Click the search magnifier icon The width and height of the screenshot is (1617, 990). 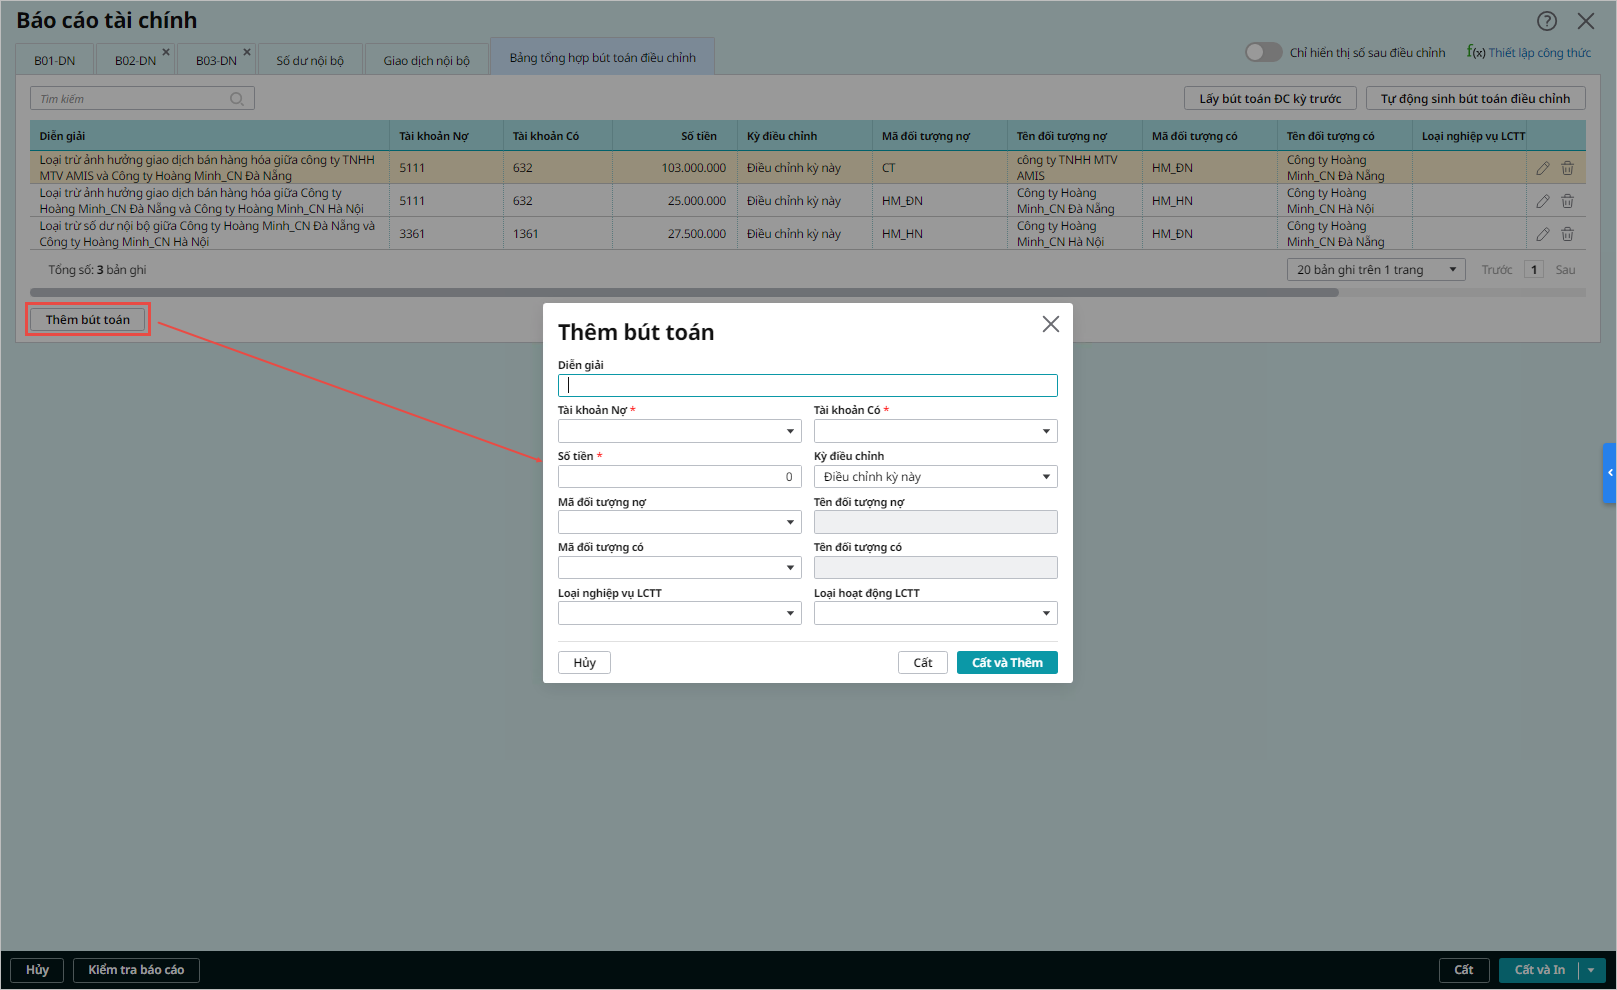(x=237, y=99)
